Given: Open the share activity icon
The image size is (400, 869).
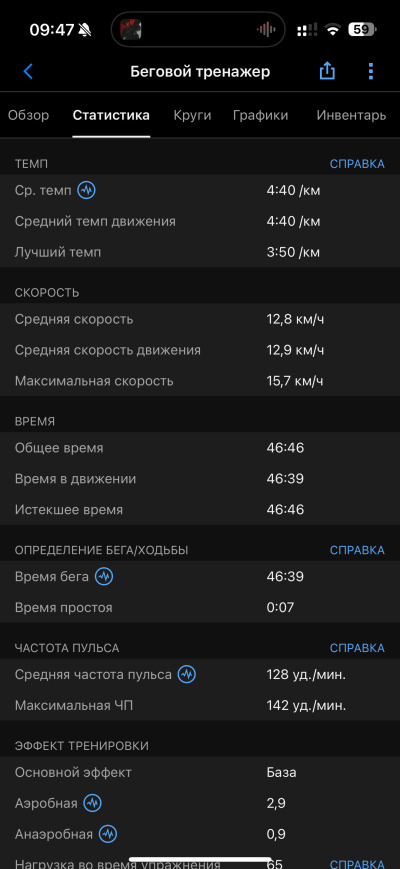Looking at the screenshot, I should pyautogui.click(x=327, y=71).
